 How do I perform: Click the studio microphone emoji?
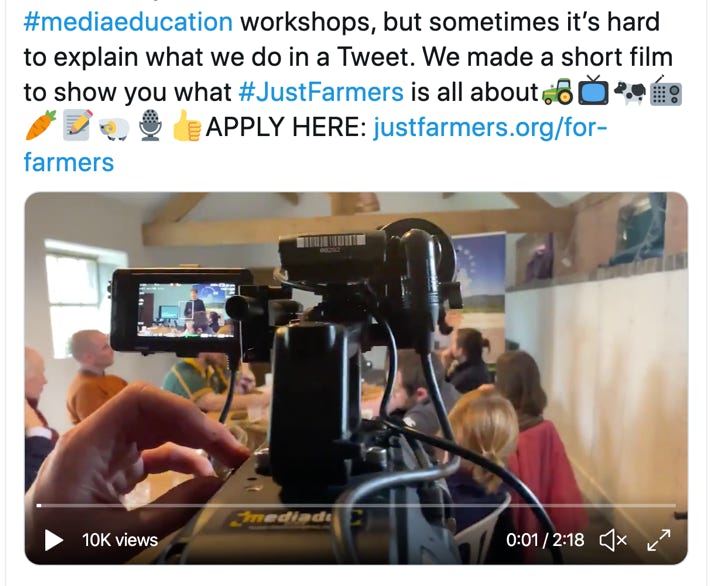(x=150, y=125)
